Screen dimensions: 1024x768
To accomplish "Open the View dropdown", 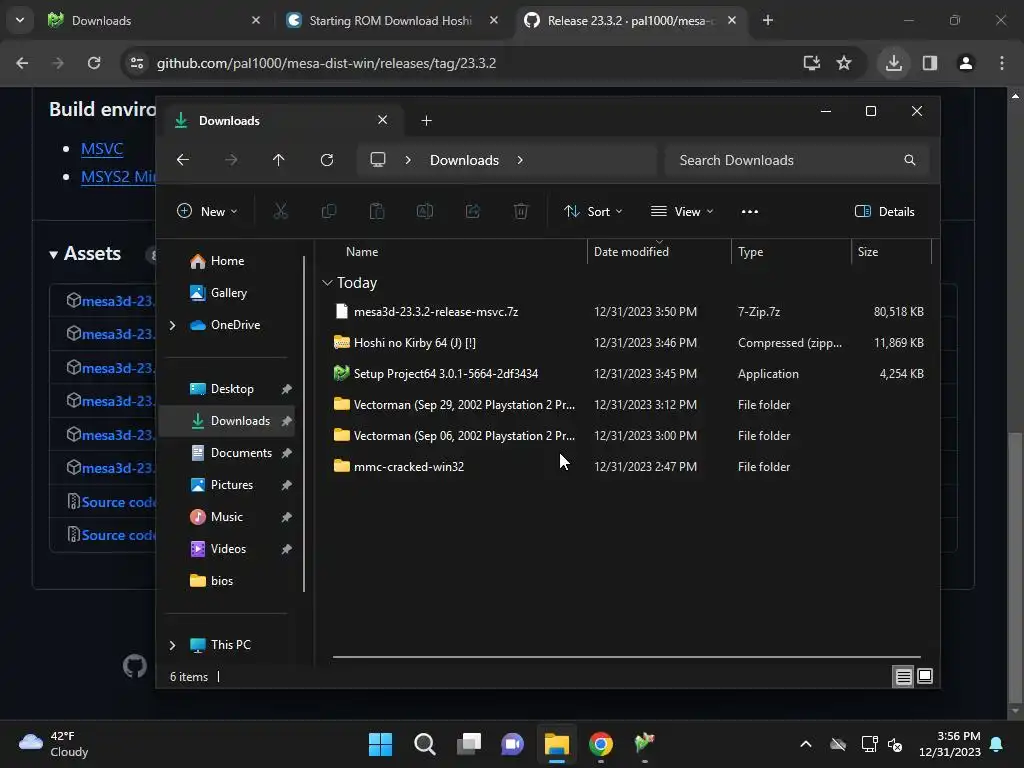I will coord(682,211).
